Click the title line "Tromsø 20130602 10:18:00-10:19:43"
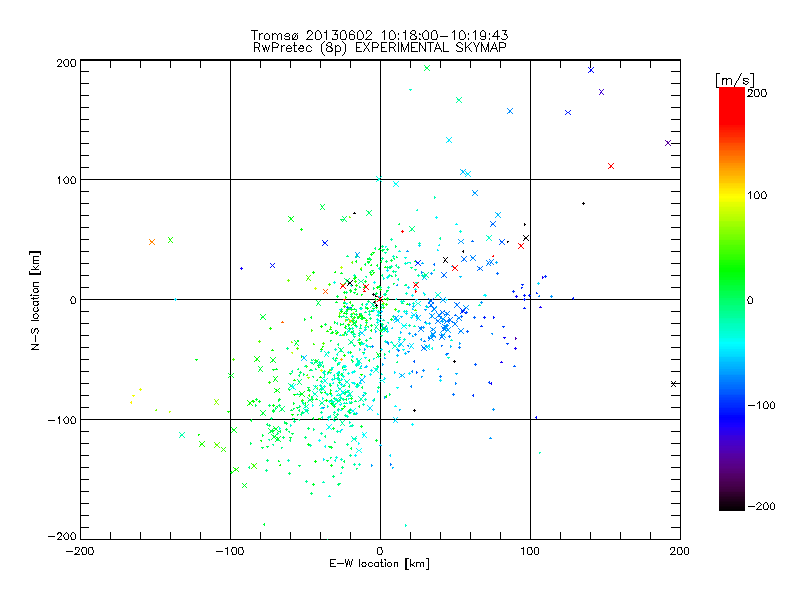Viewport: 800px width, 600px height. click(x=380, y=35)
